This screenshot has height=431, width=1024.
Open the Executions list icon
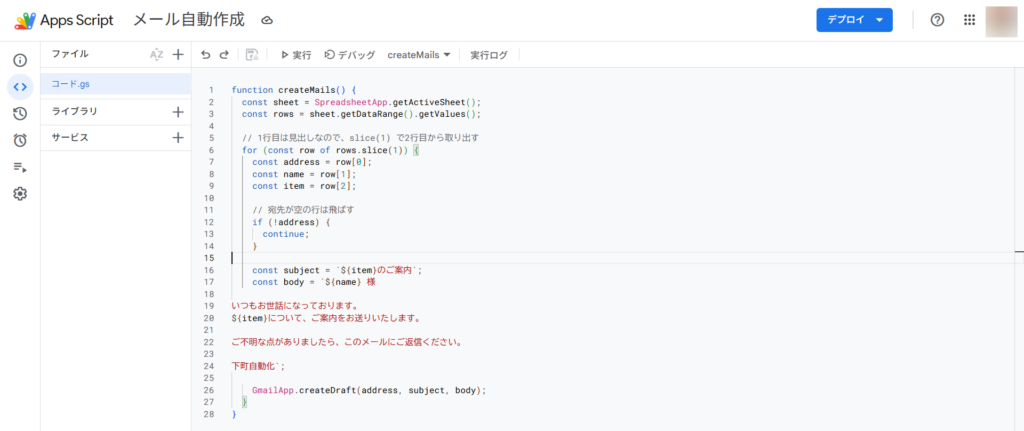click(x=20, y=167)
